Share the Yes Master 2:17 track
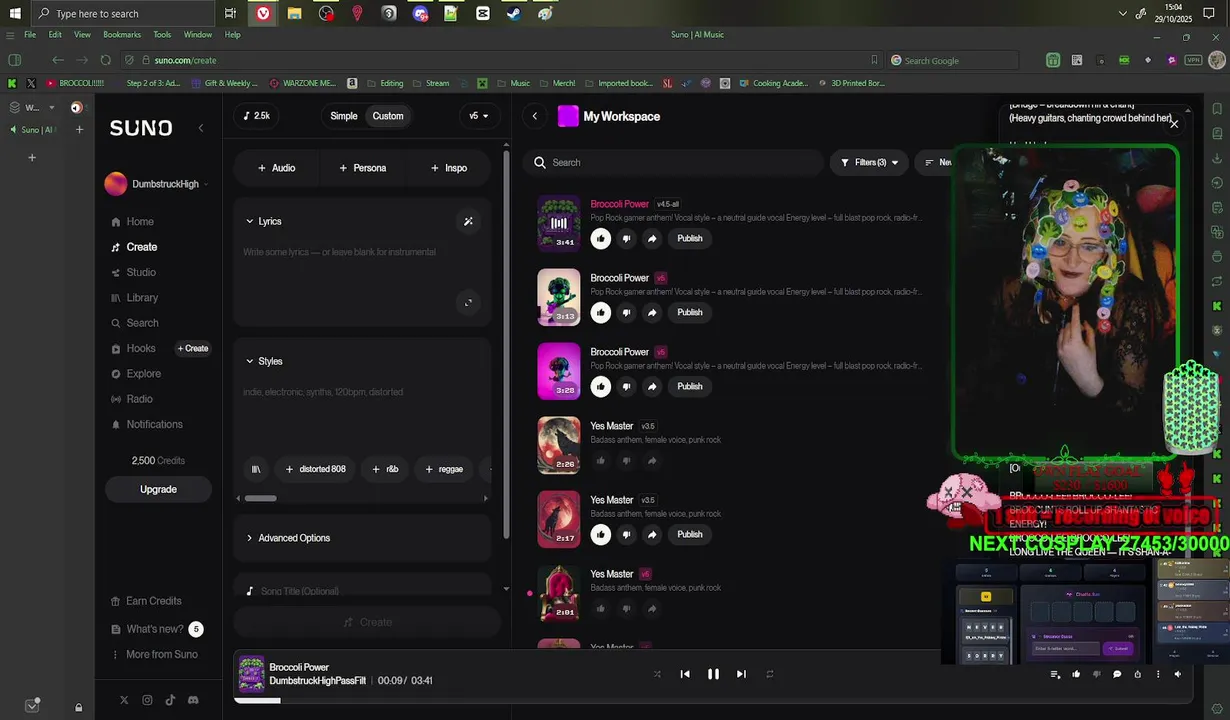The width and height of the screenshot is (1230, 720). [652, 534]
